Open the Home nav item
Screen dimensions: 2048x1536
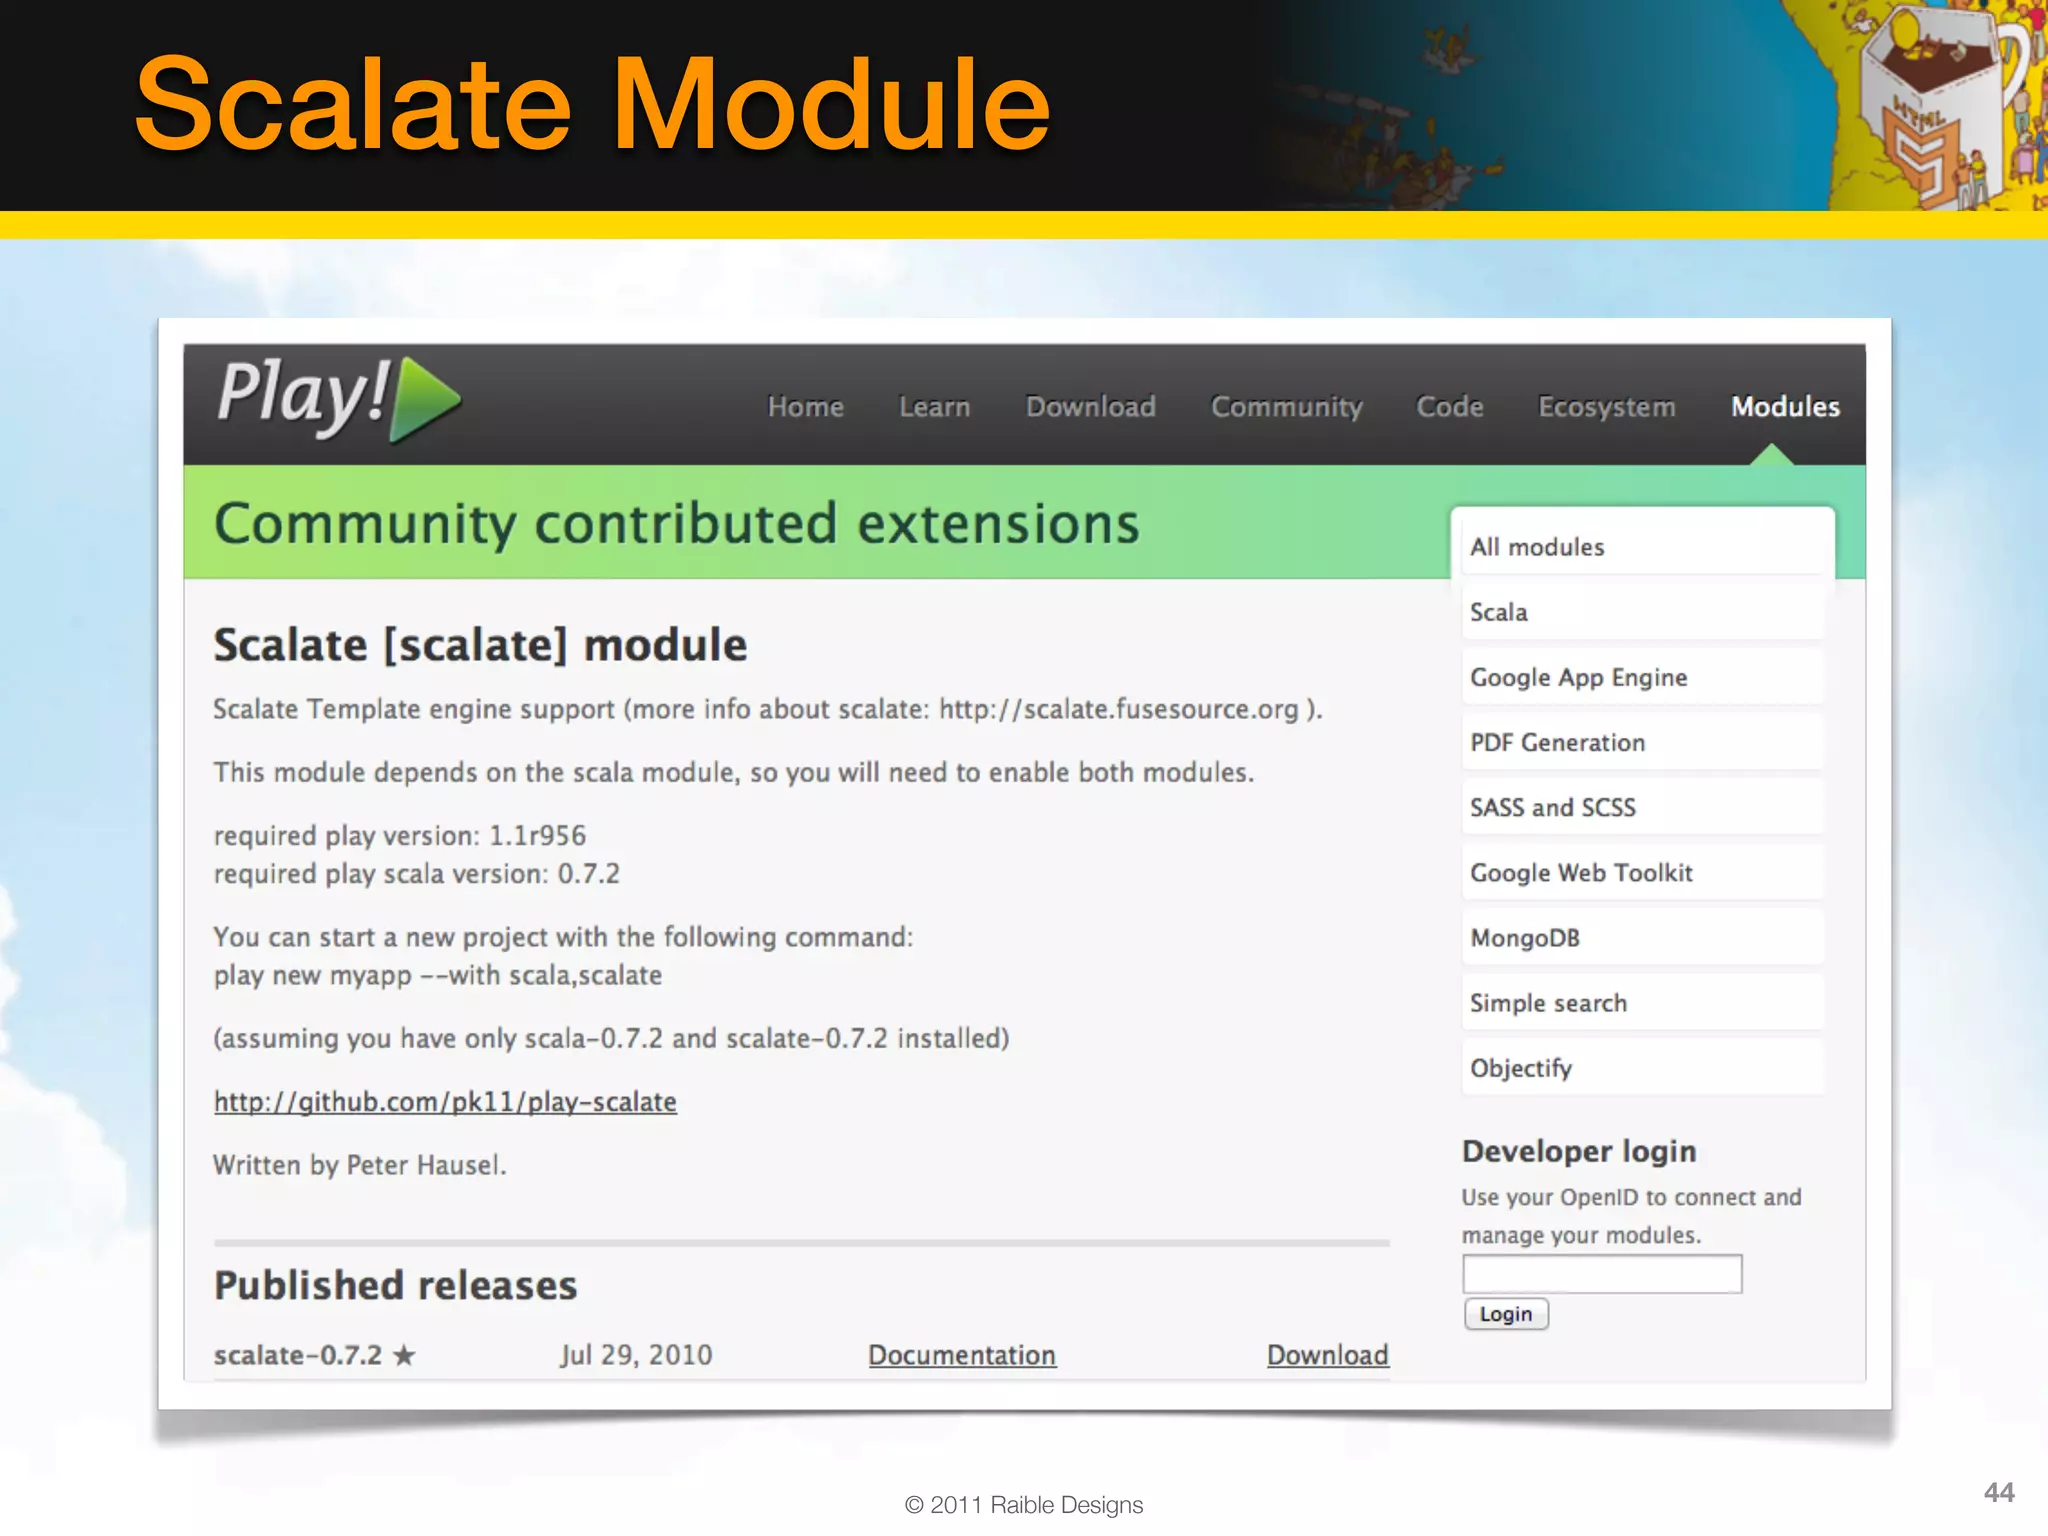click(805, 407)
